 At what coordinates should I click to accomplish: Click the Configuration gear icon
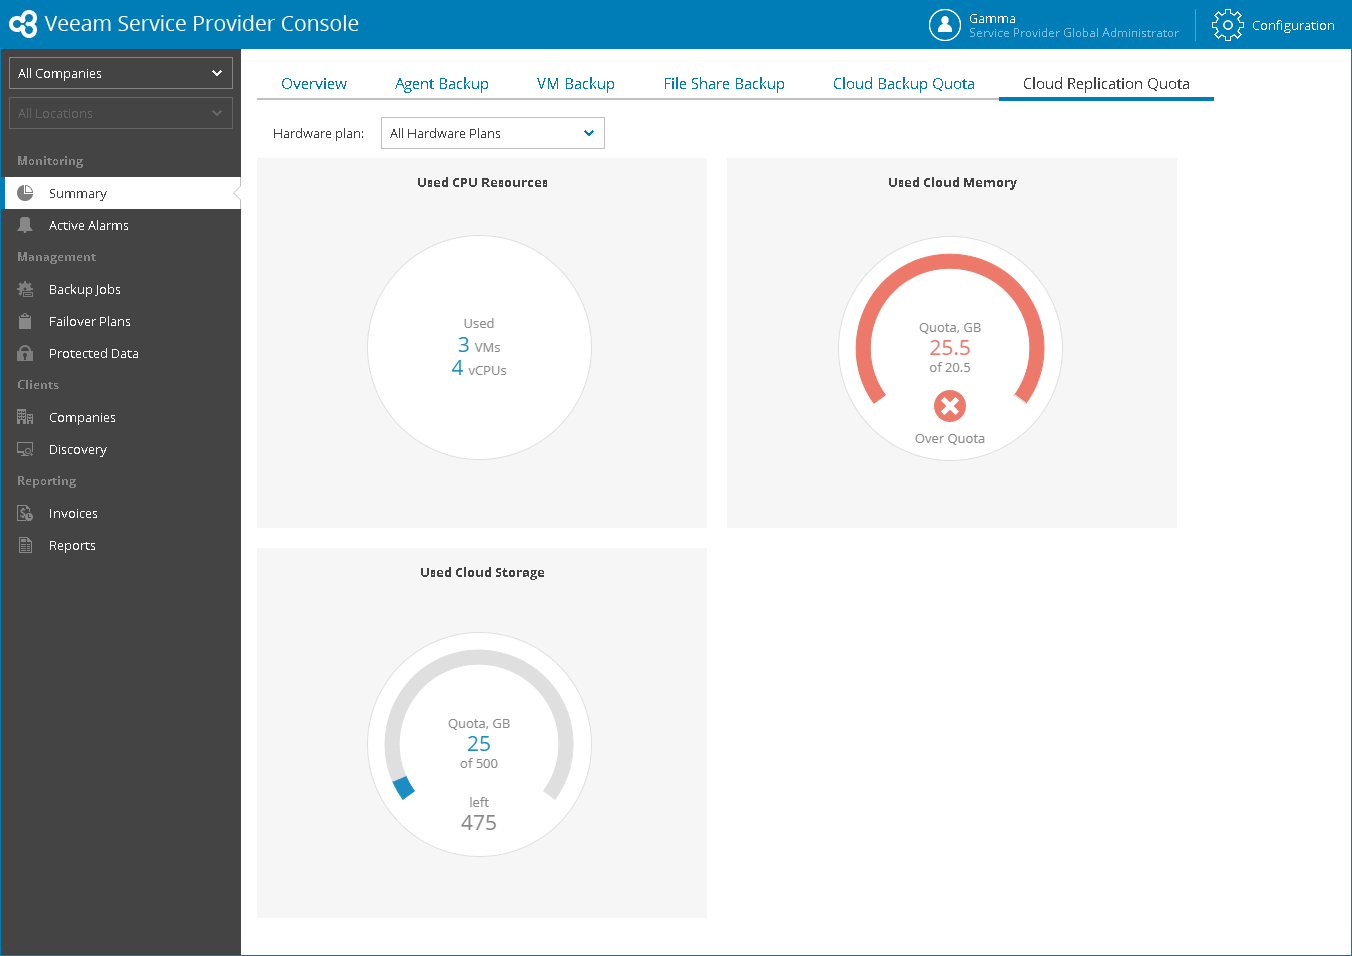point(1228,25)
